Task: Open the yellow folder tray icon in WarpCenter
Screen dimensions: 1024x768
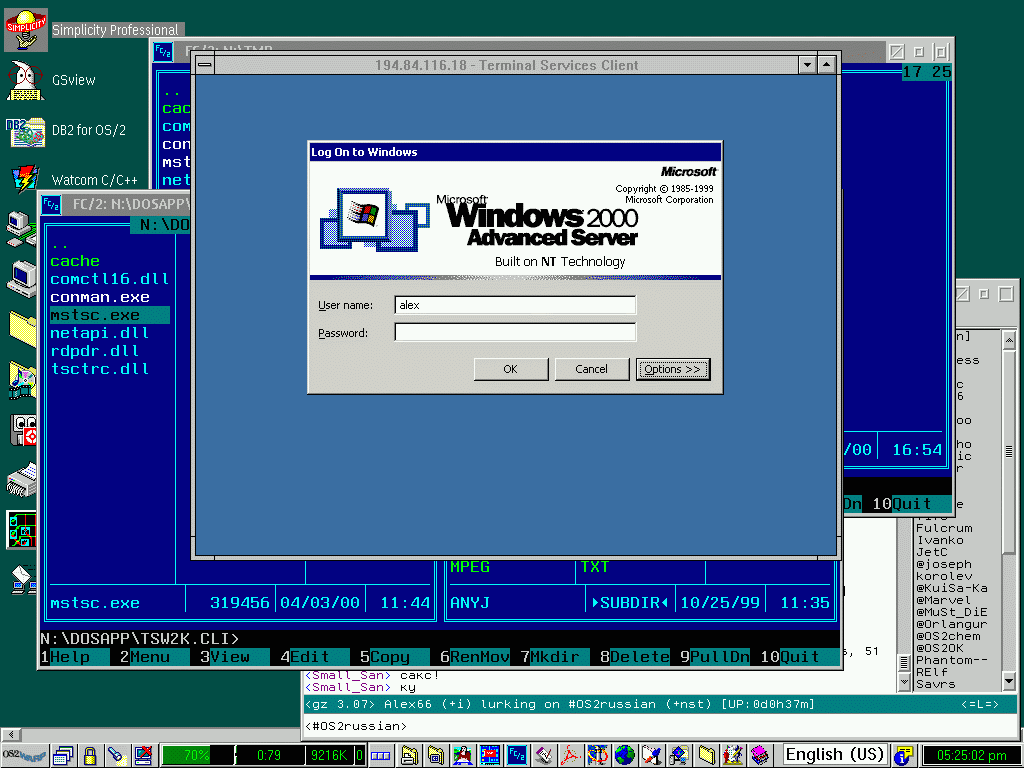Action: pyautogui.click(x=706, y=755)
